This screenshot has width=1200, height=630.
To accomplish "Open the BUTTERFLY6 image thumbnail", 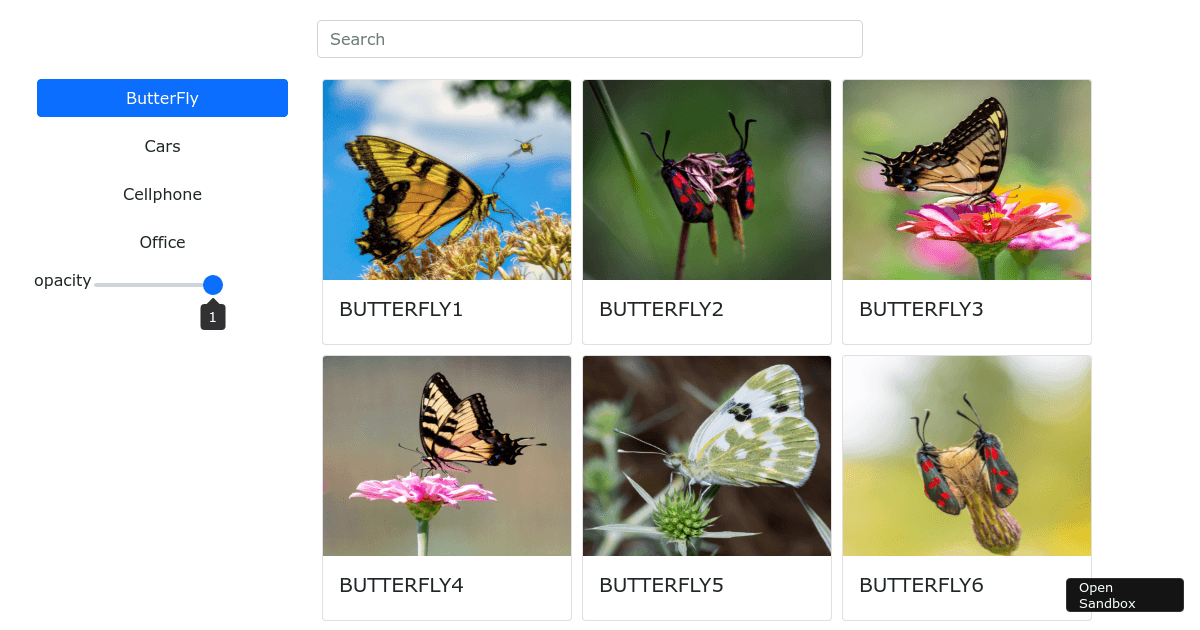I will click(967, 456).
